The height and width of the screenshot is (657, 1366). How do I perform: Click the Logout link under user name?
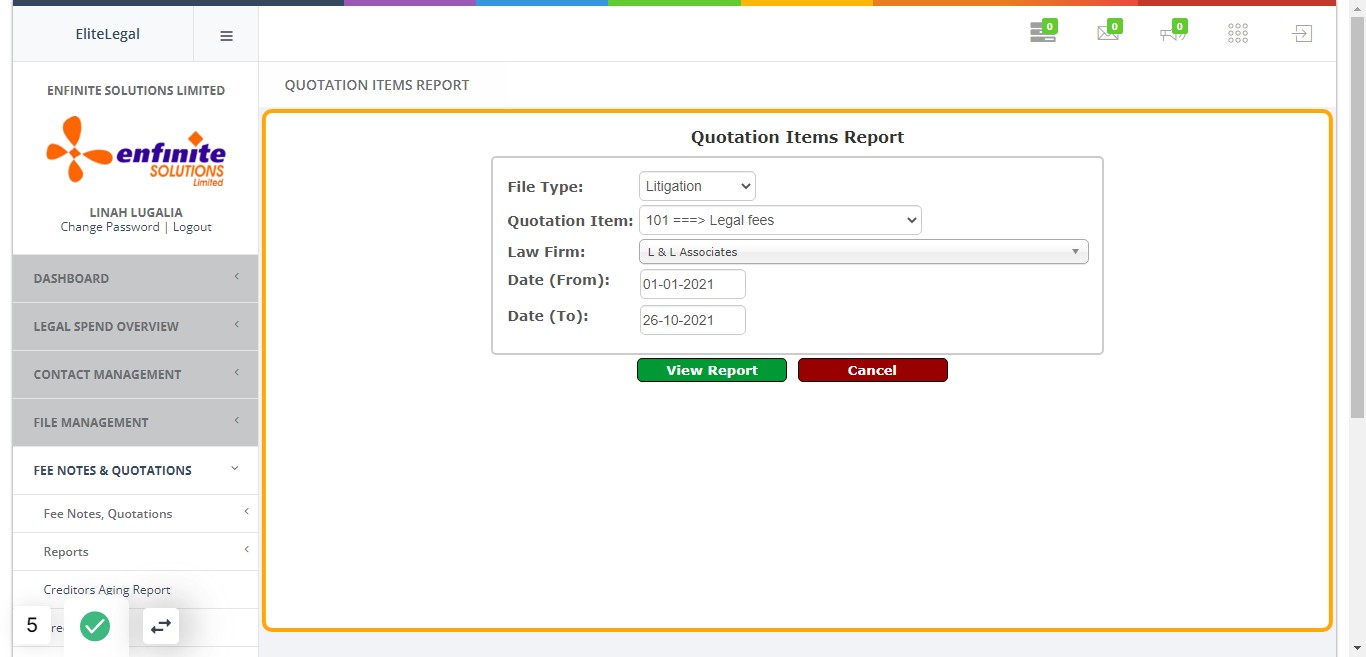click(192, 227)
